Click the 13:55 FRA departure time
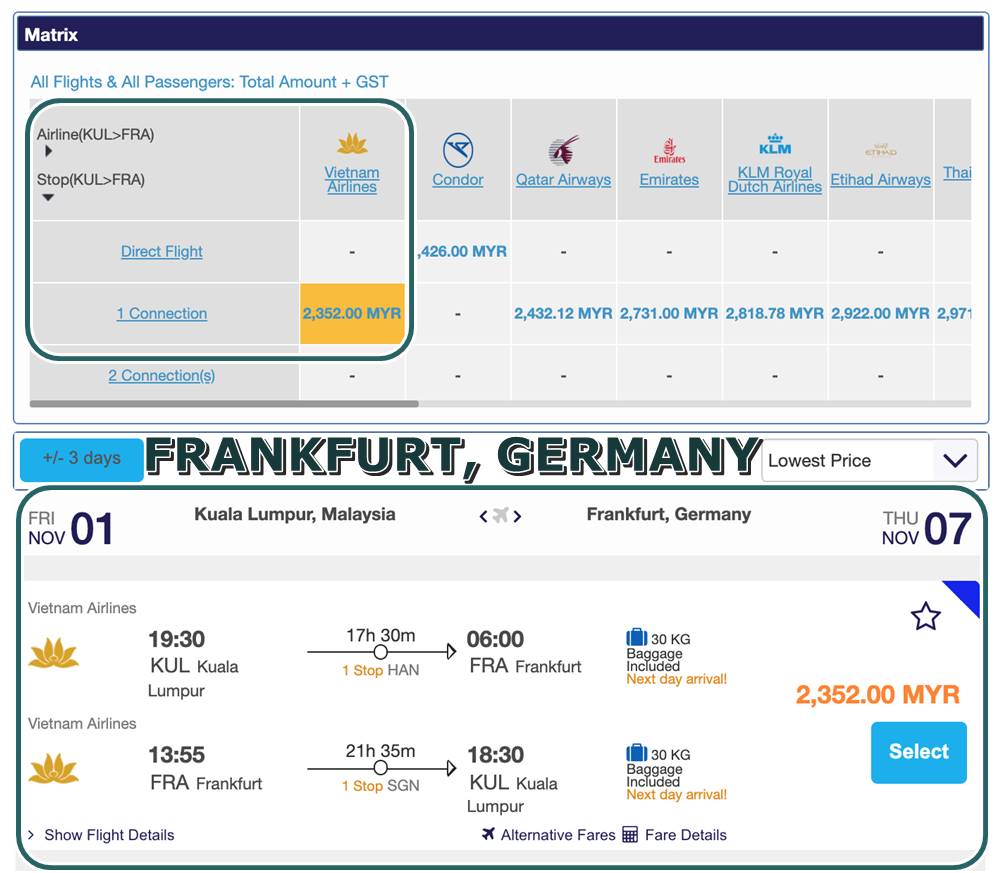The height and width of the screenshot is (873, 1000). [177, 755]
